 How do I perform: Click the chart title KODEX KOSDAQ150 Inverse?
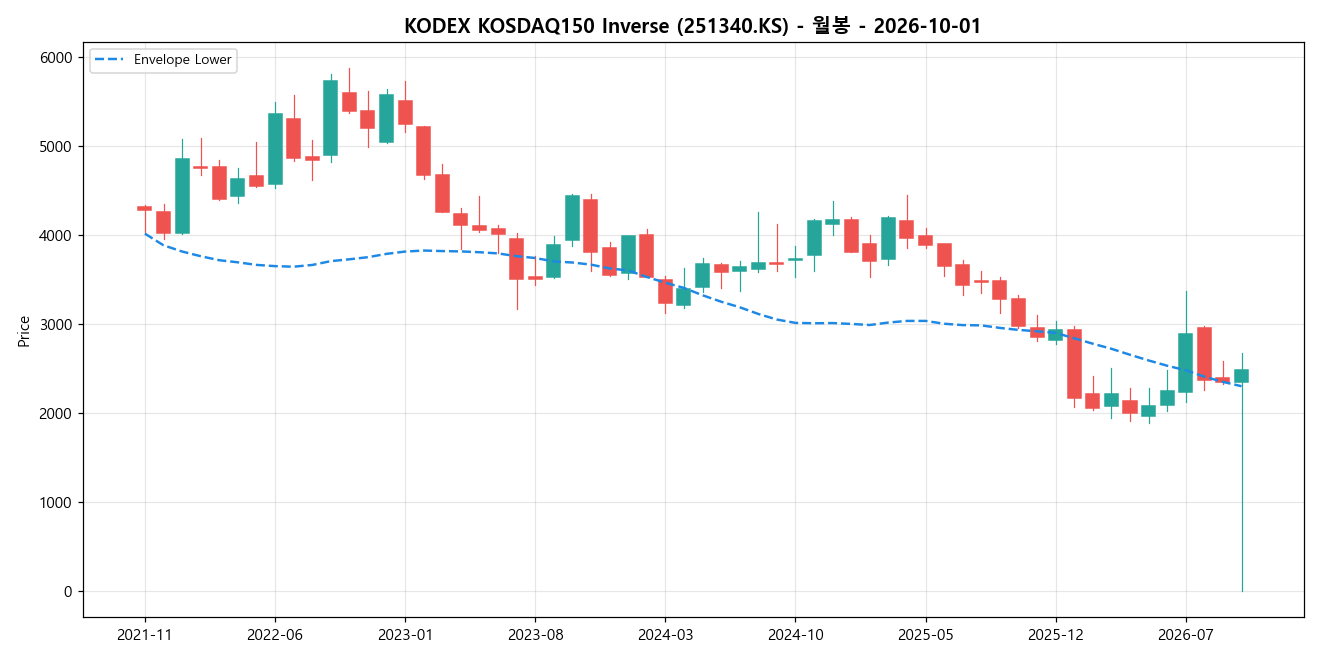692,26
